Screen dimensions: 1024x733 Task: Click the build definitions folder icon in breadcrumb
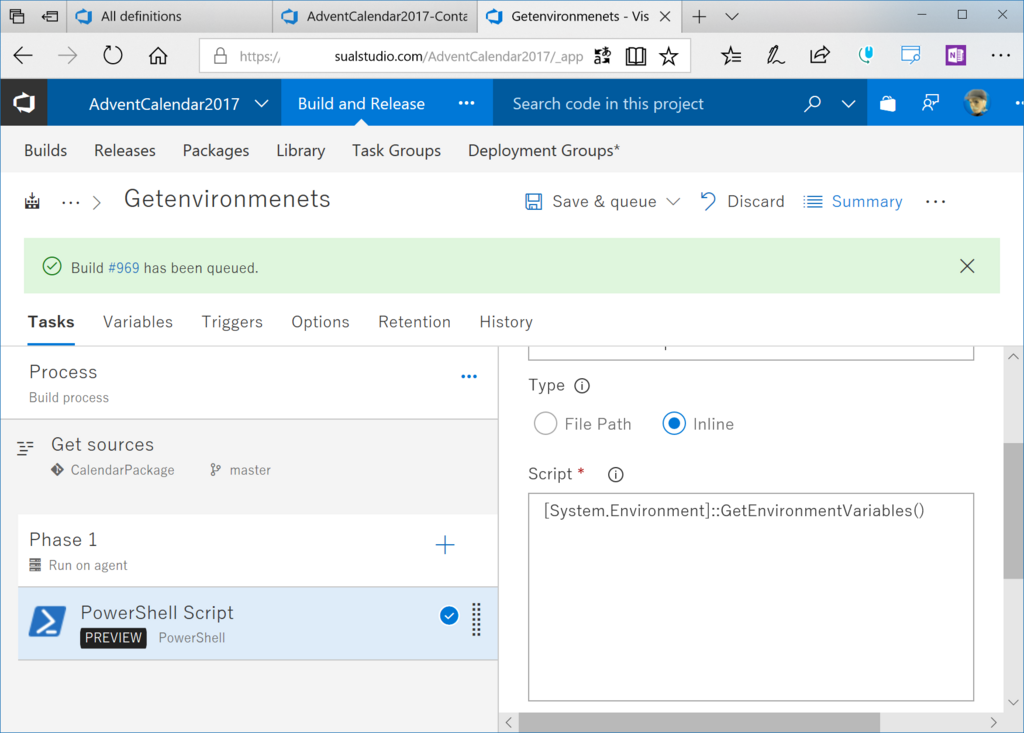pos(32,201)
